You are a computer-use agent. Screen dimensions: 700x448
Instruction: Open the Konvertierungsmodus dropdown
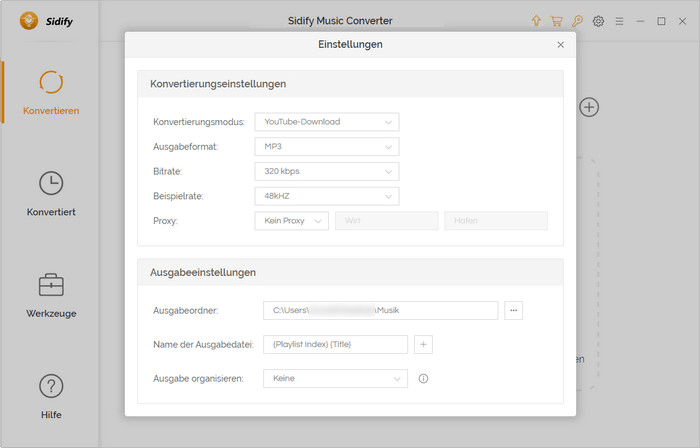point(327,122)
